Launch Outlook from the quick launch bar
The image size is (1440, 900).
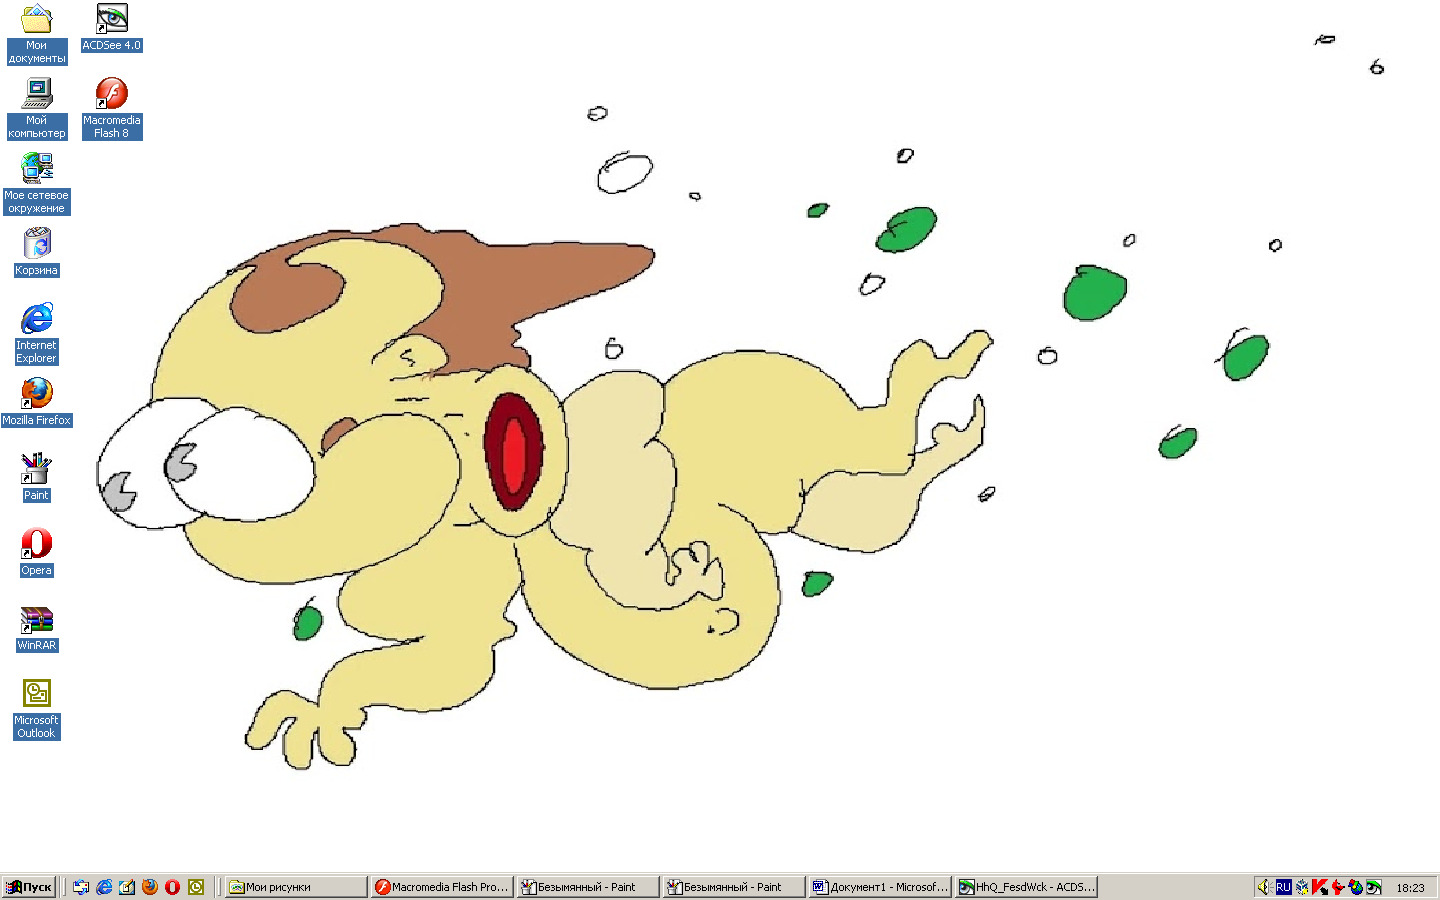pos(196,887)
